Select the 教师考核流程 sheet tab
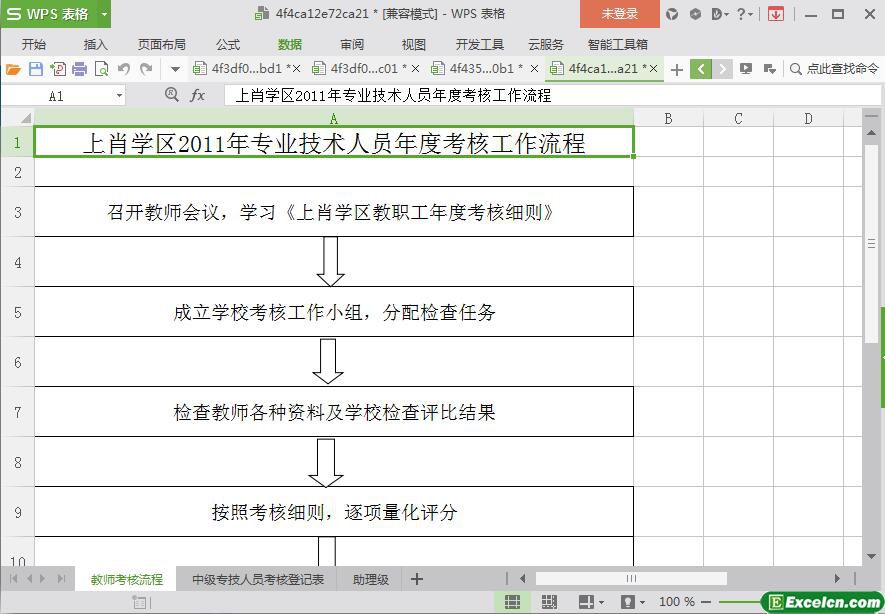The image size is (885, 614). (x=126, y=579)
